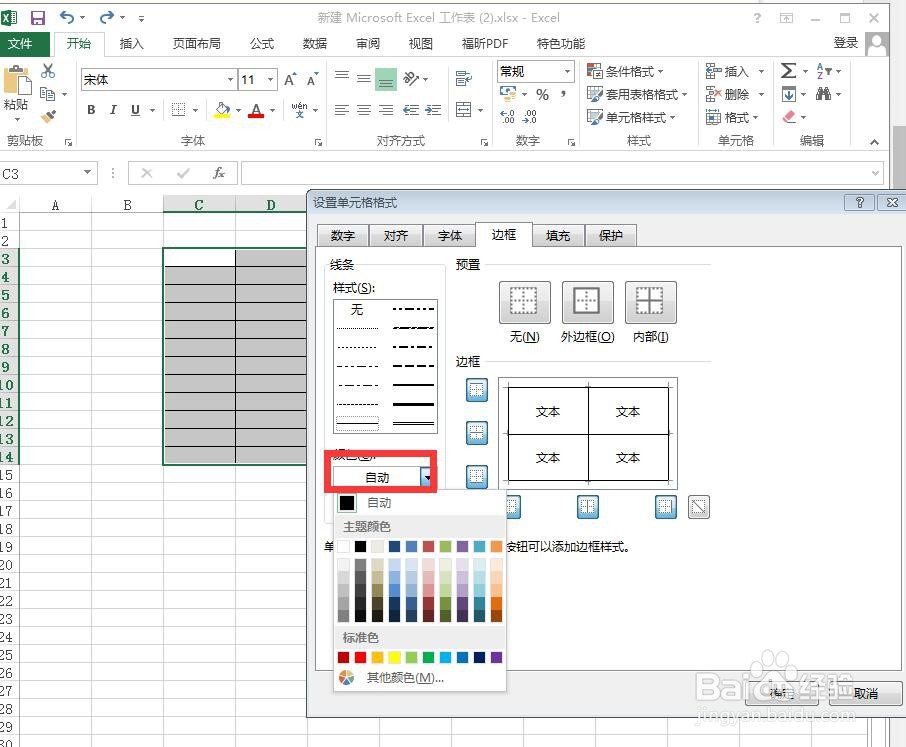Switch to the 页面布局 ribbon tab
This screenshot has width=906, height=747.
196,44
